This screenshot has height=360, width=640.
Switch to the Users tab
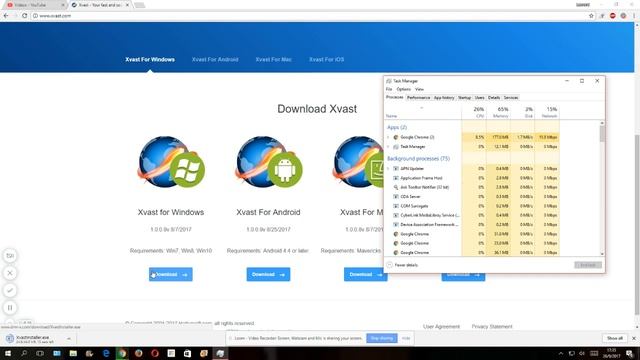(x=479, y=98)
